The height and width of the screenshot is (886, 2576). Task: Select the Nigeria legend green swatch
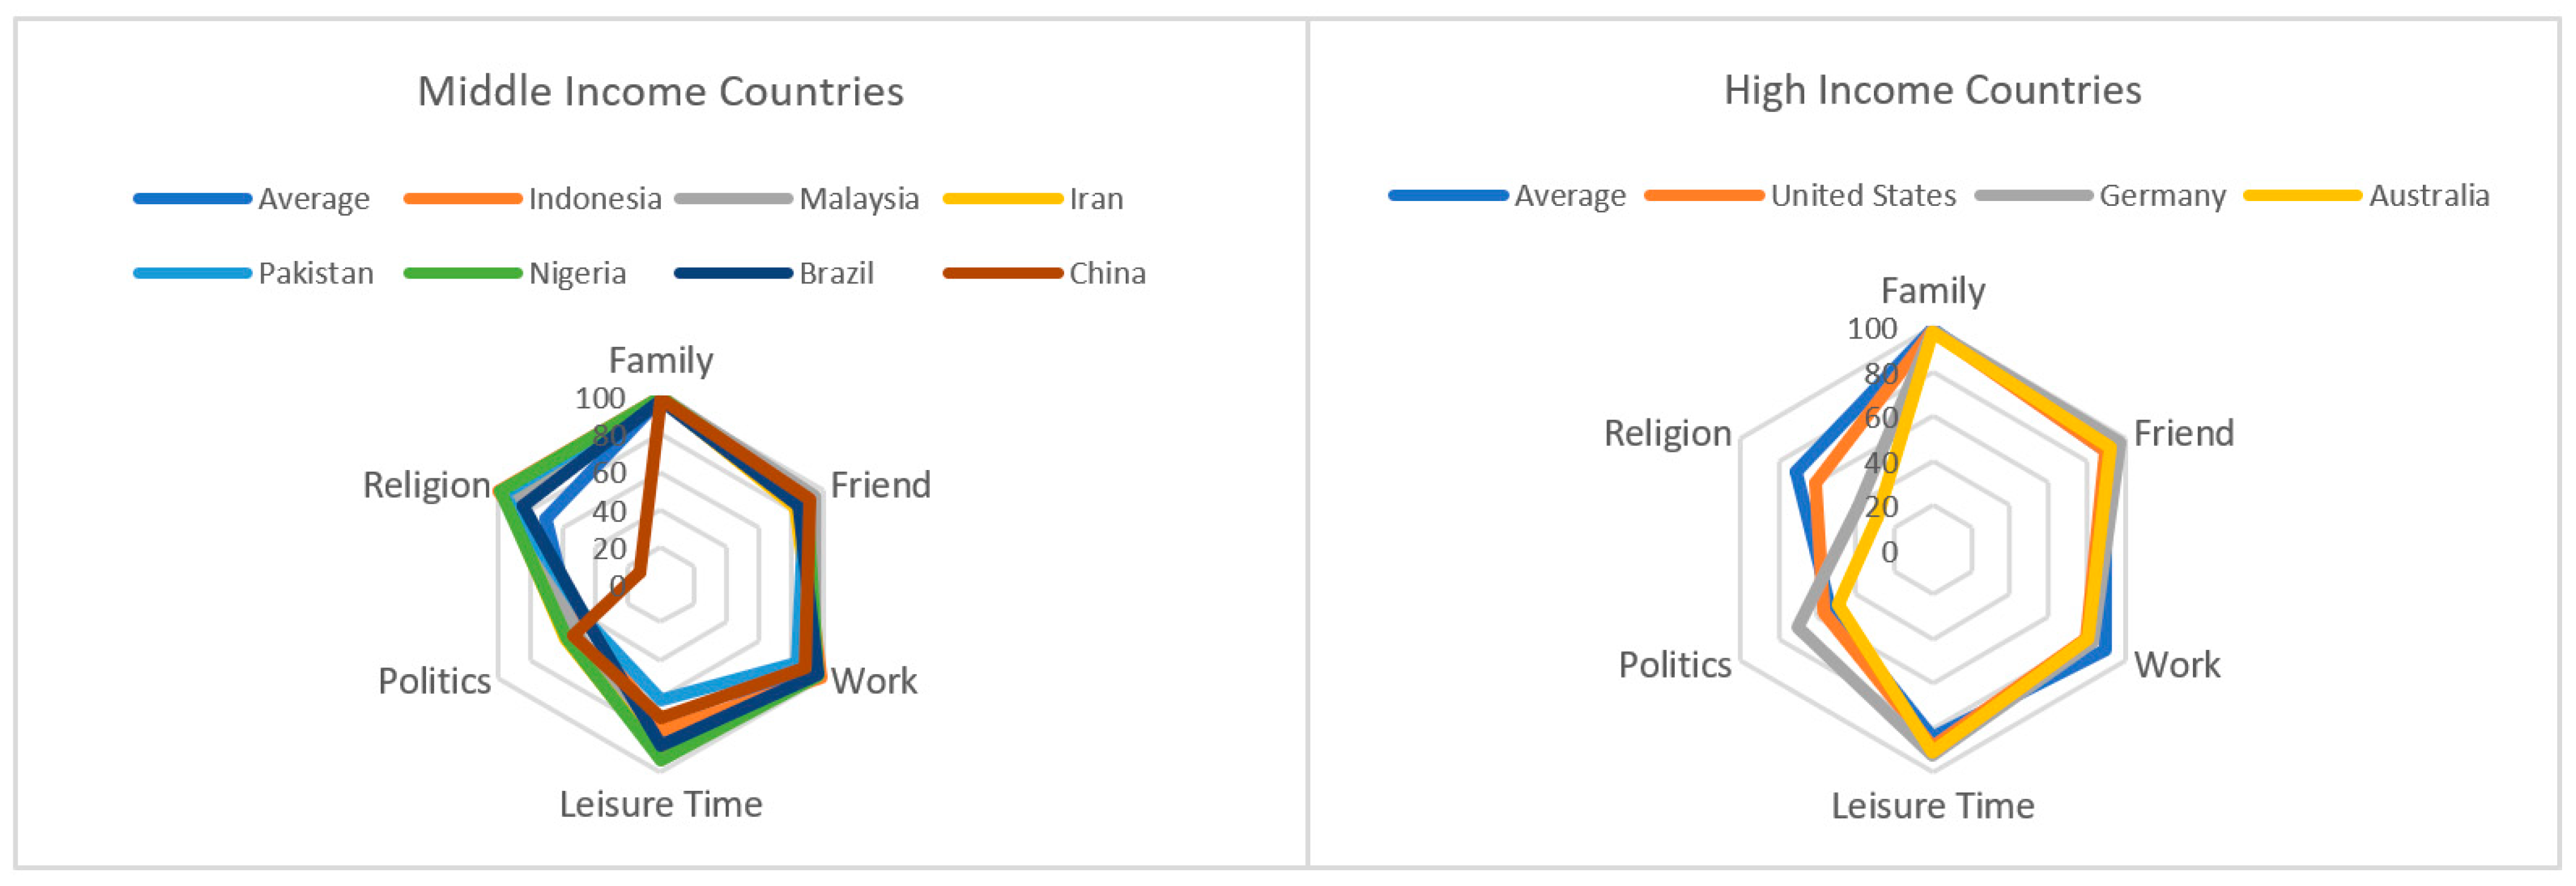[x=462, y=273]
